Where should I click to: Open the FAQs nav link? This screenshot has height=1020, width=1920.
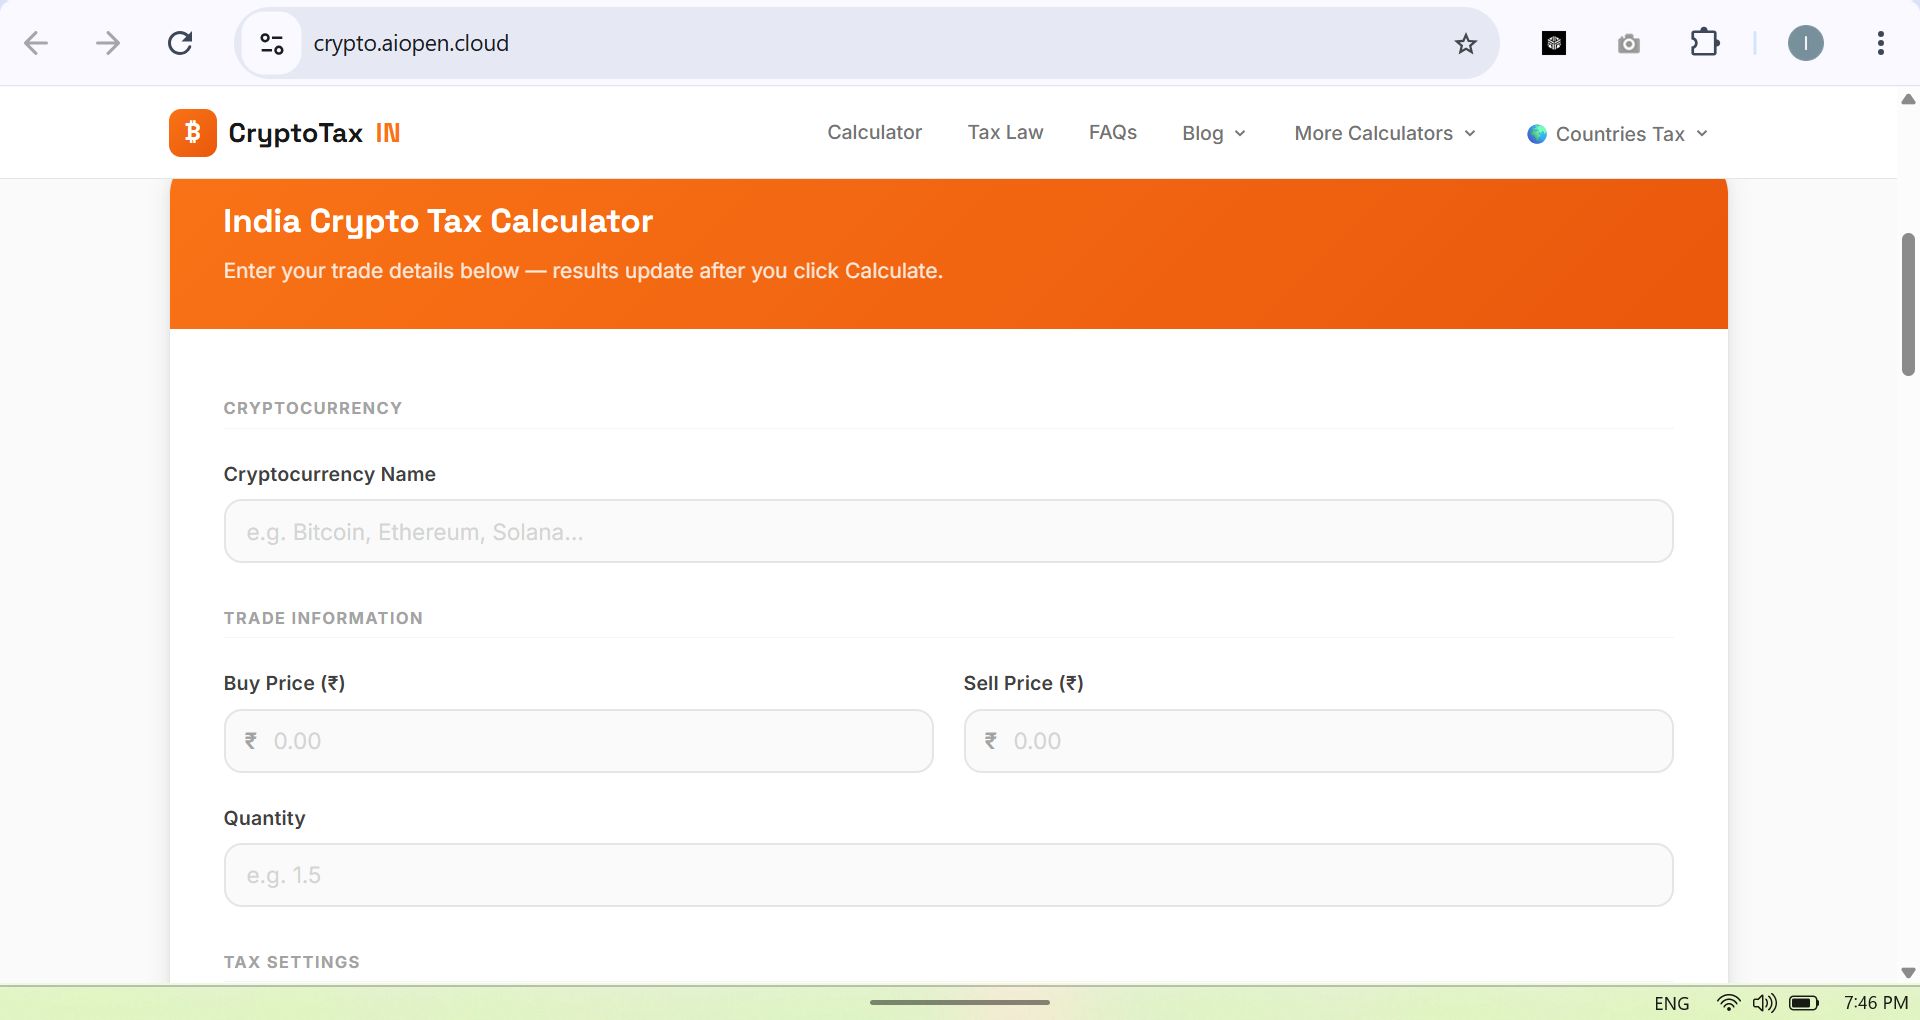(1113, 133)
